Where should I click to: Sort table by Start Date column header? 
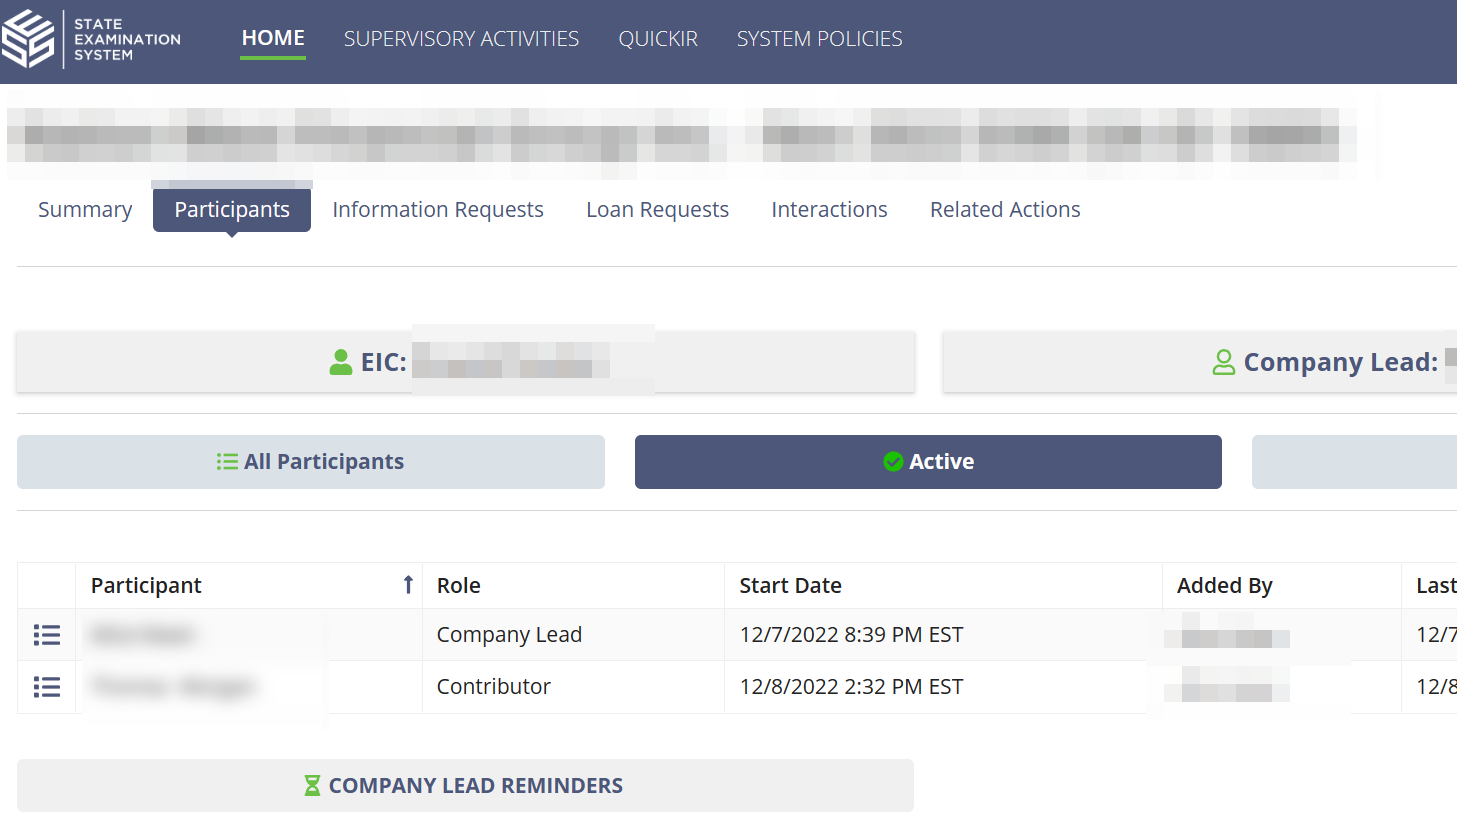[x=790, y=586]
